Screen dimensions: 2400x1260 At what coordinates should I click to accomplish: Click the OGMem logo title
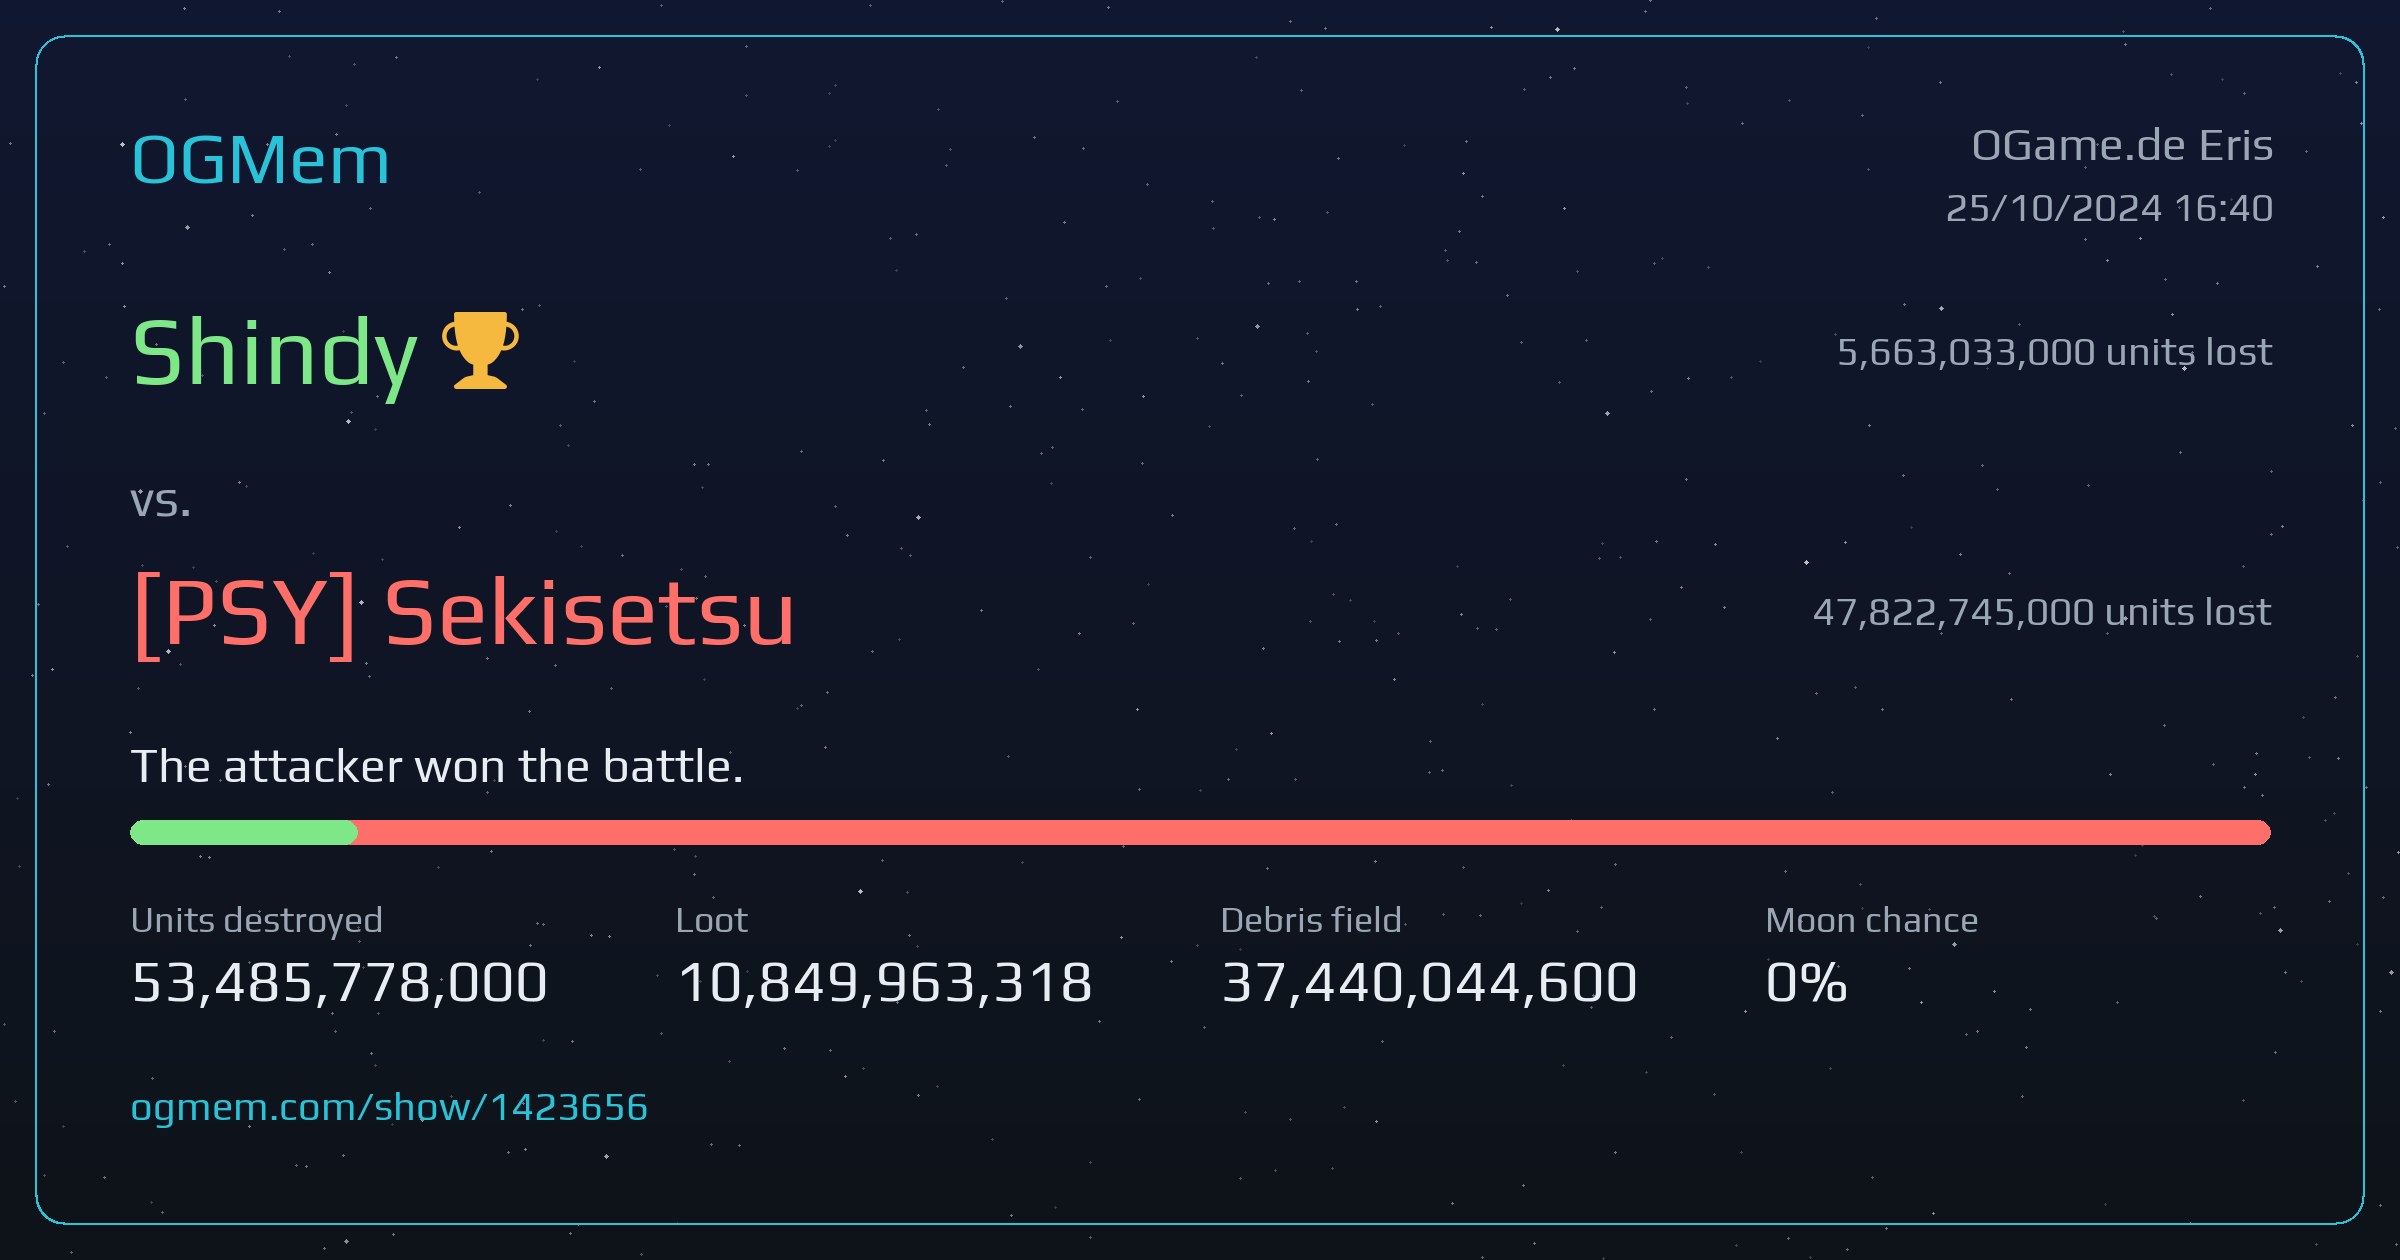point(260,160)
